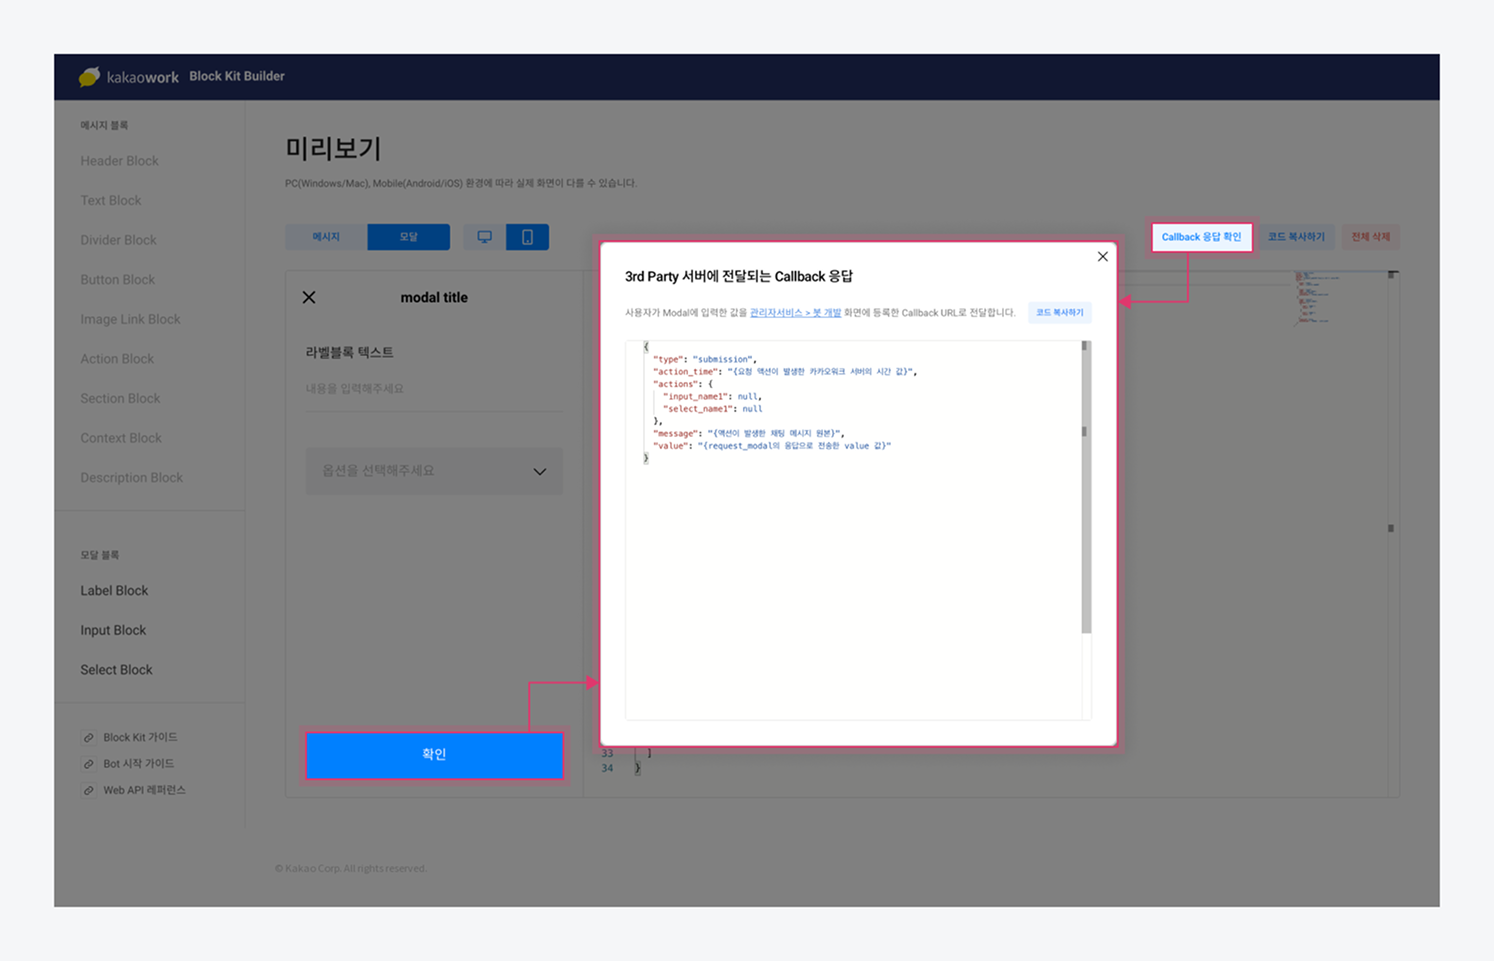Open the 관리자서비스 > 봇 개발 link
Image resolution: width=1494 pixels, height=961 pixels.
[795, 313]
